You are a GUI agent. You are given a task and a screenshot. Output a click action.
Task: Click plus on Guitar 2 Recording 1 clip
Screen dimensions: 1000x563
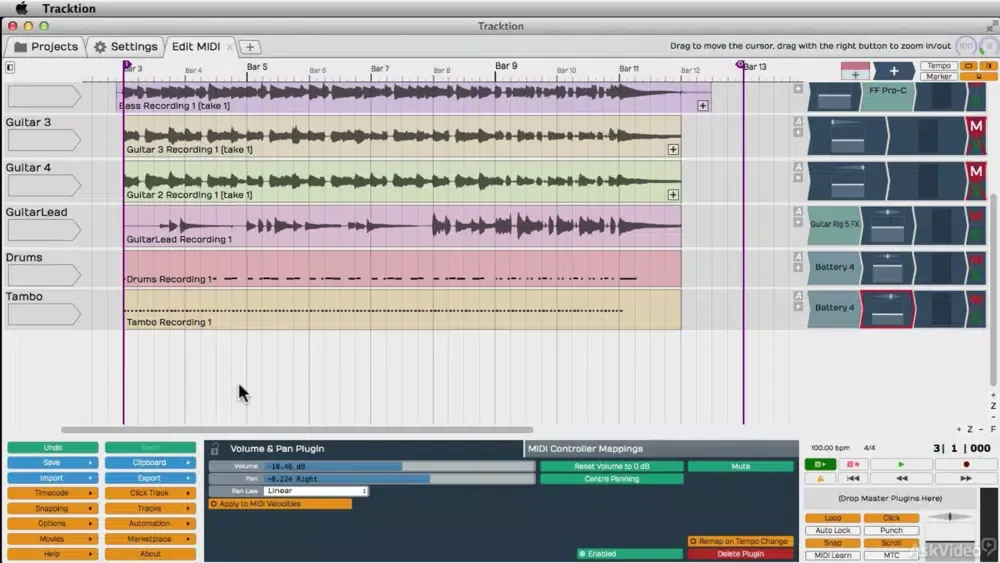pyautogui.click(x=673, y=194)
